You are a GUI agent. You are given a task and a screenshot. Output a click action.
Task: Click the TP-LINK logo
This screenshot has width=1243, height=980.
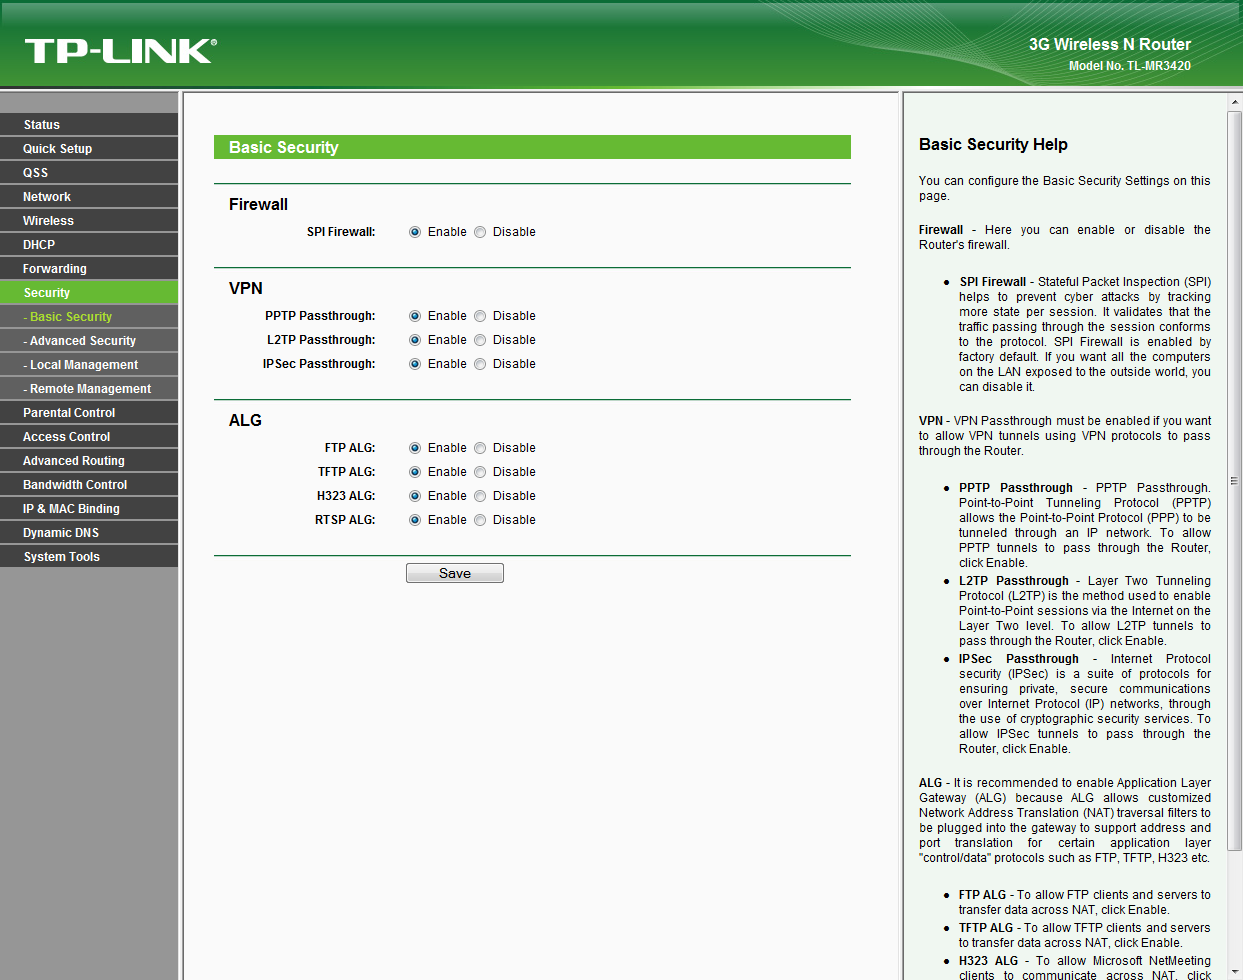pos(120,51)
